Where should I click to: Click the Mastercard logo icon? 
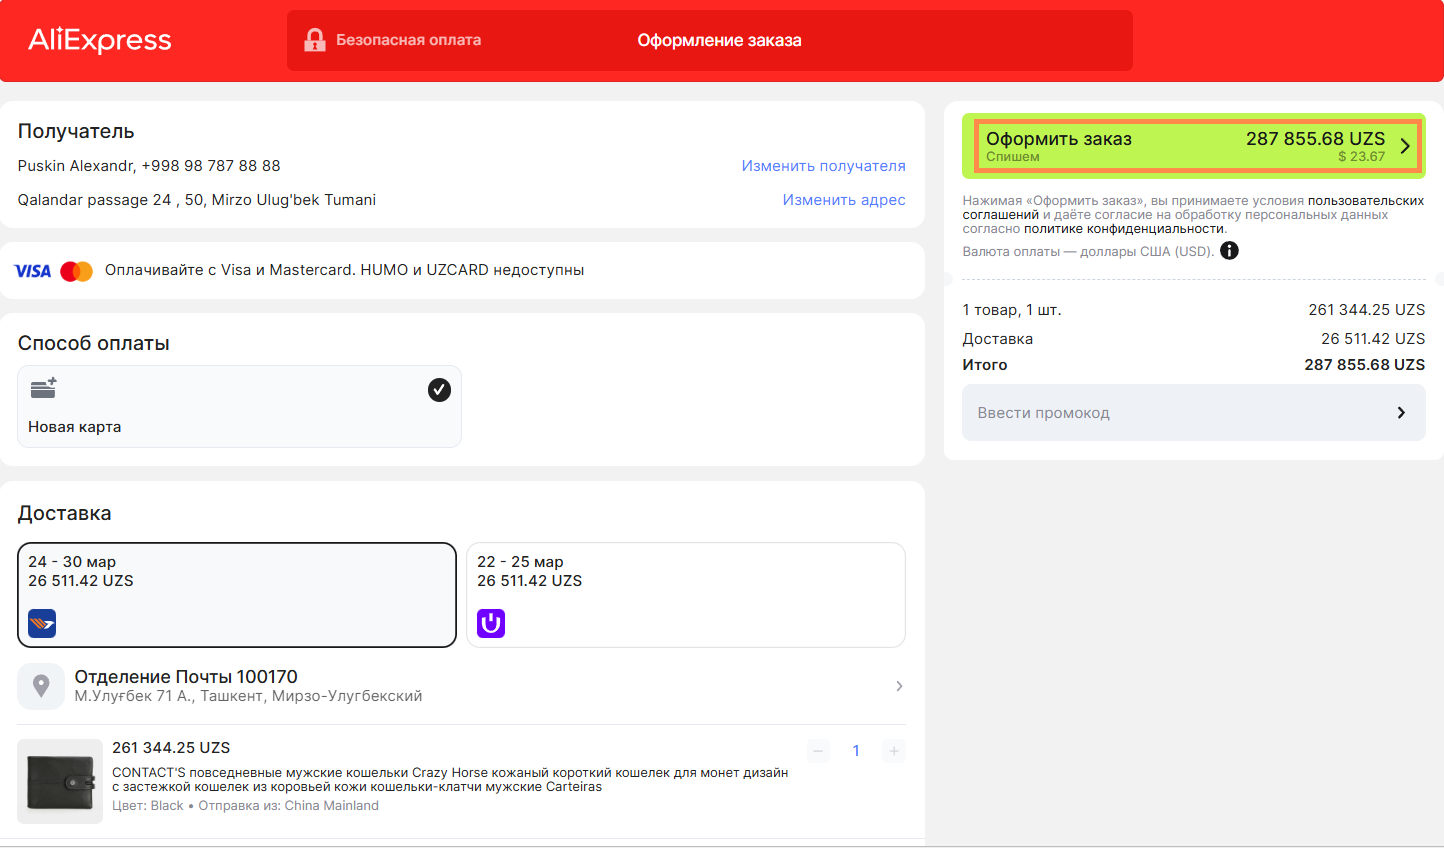pyautogui.click(x=76, y=271)
